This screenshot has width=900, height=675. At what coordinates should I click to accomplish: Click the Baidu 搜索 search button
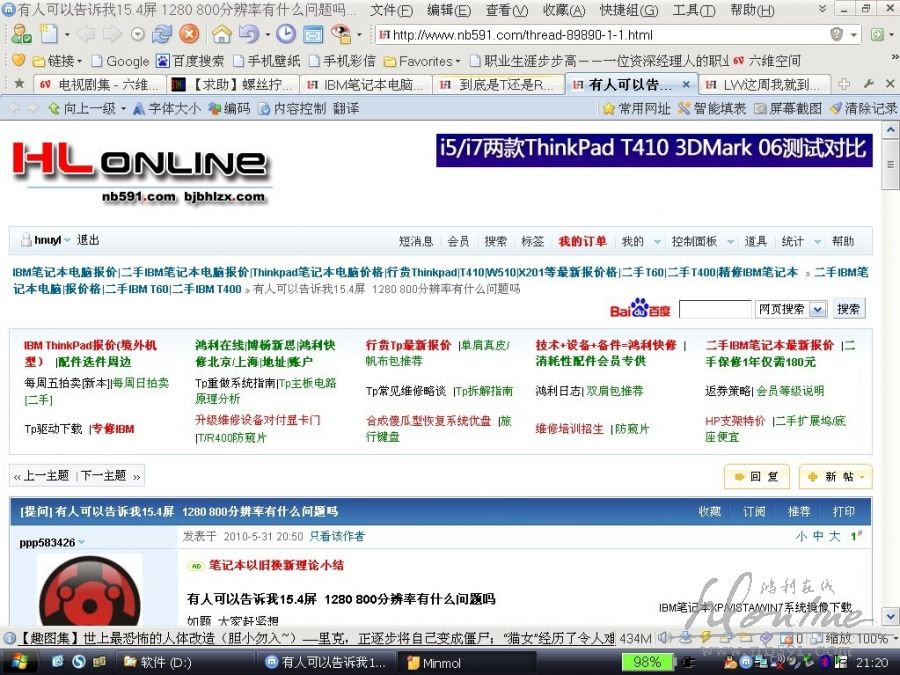coord(848,309)
